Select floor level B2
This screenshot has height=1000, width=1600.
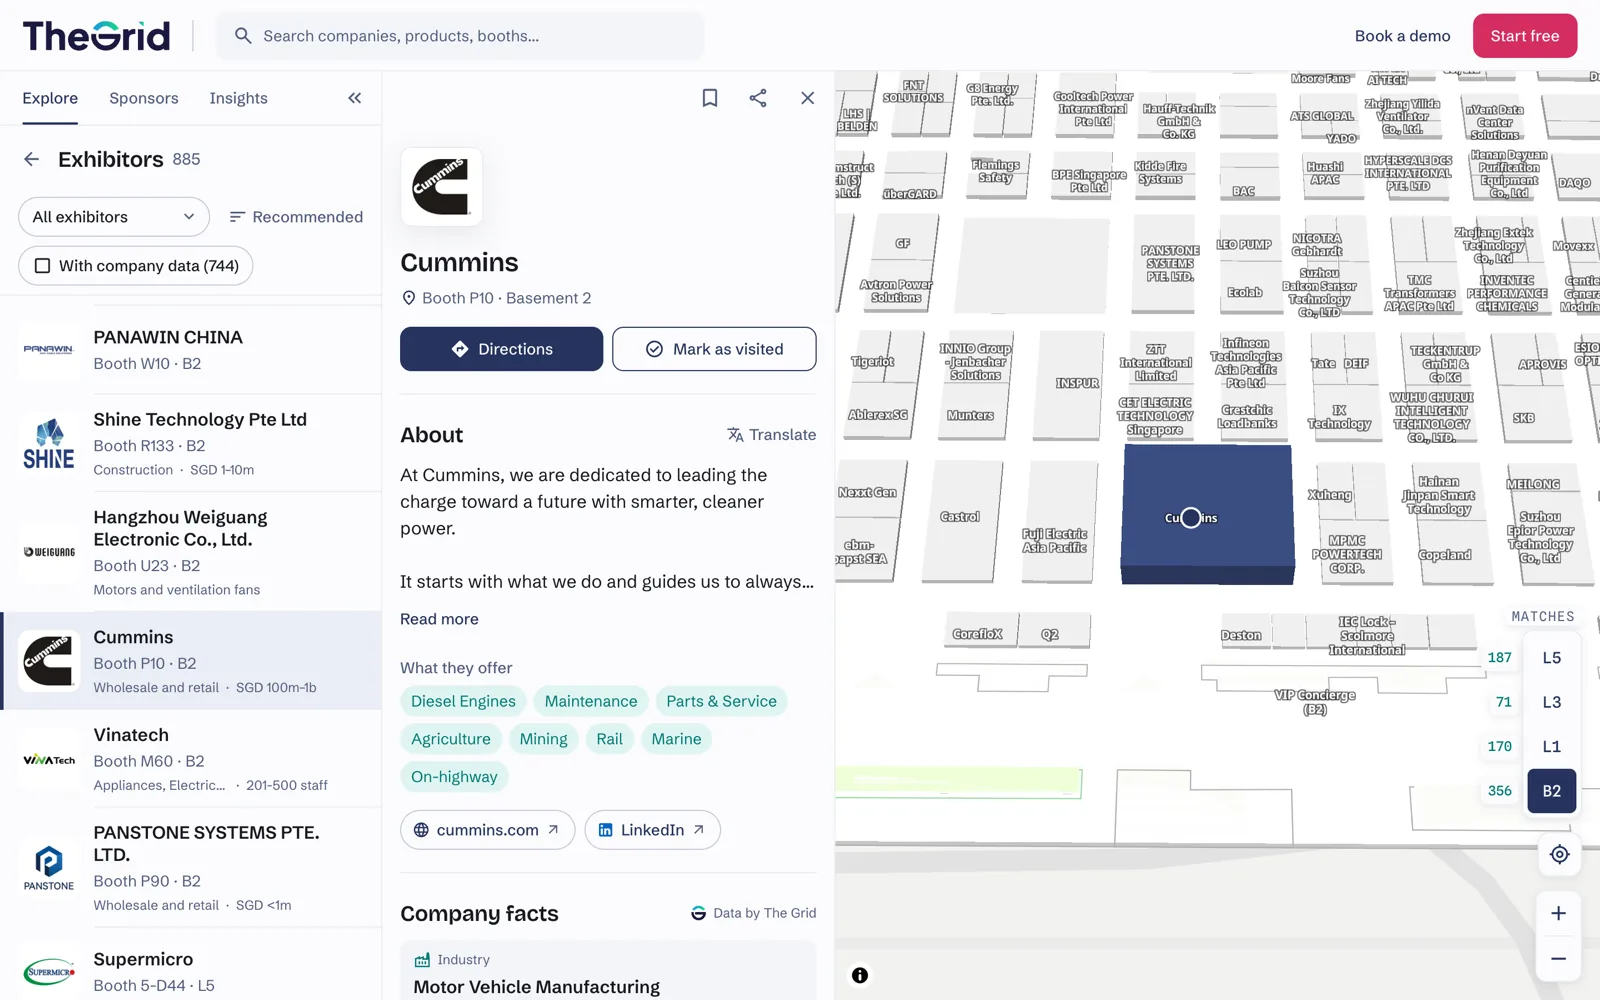(x=1551, y=791)
